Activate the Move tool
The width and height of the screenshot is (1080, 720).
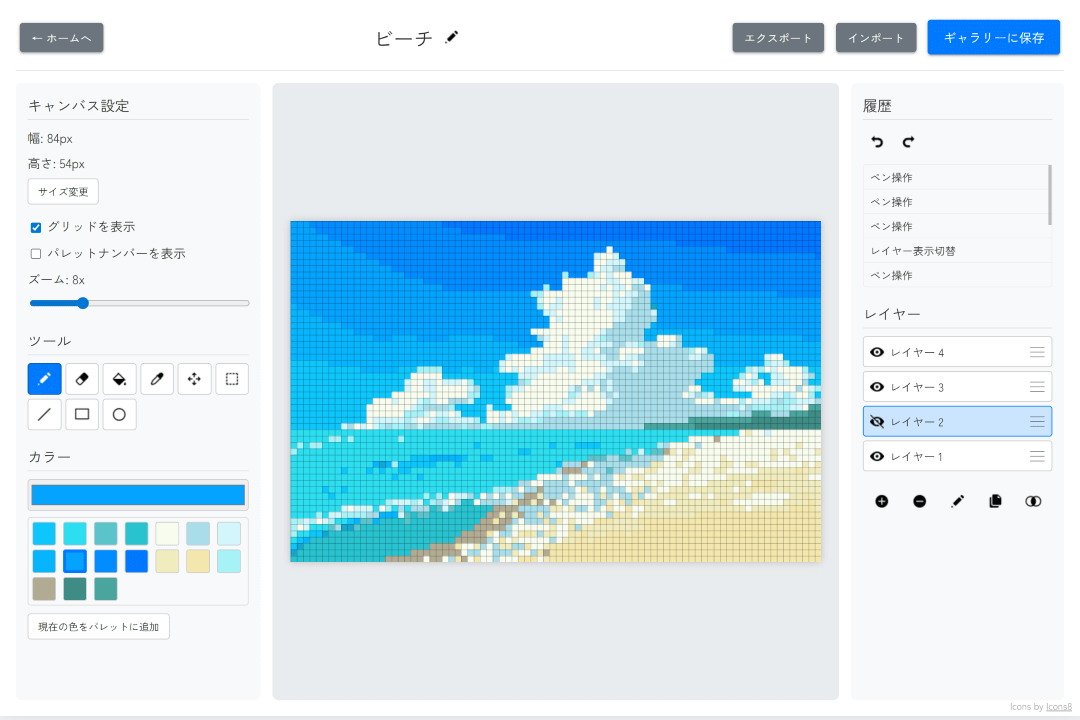click(x=194, y=379)
